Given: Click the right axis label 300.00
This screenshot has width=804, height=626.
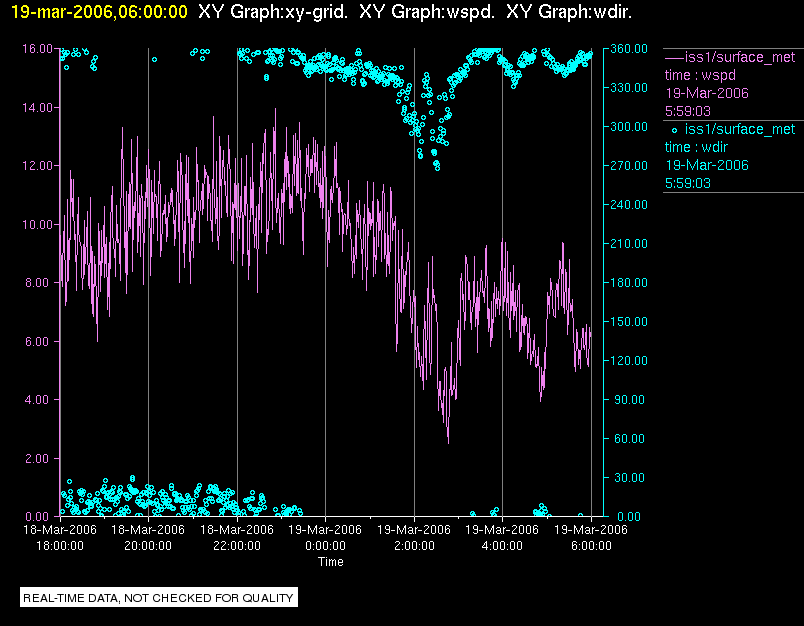Looking at the screenshot, I should (629, 127).
